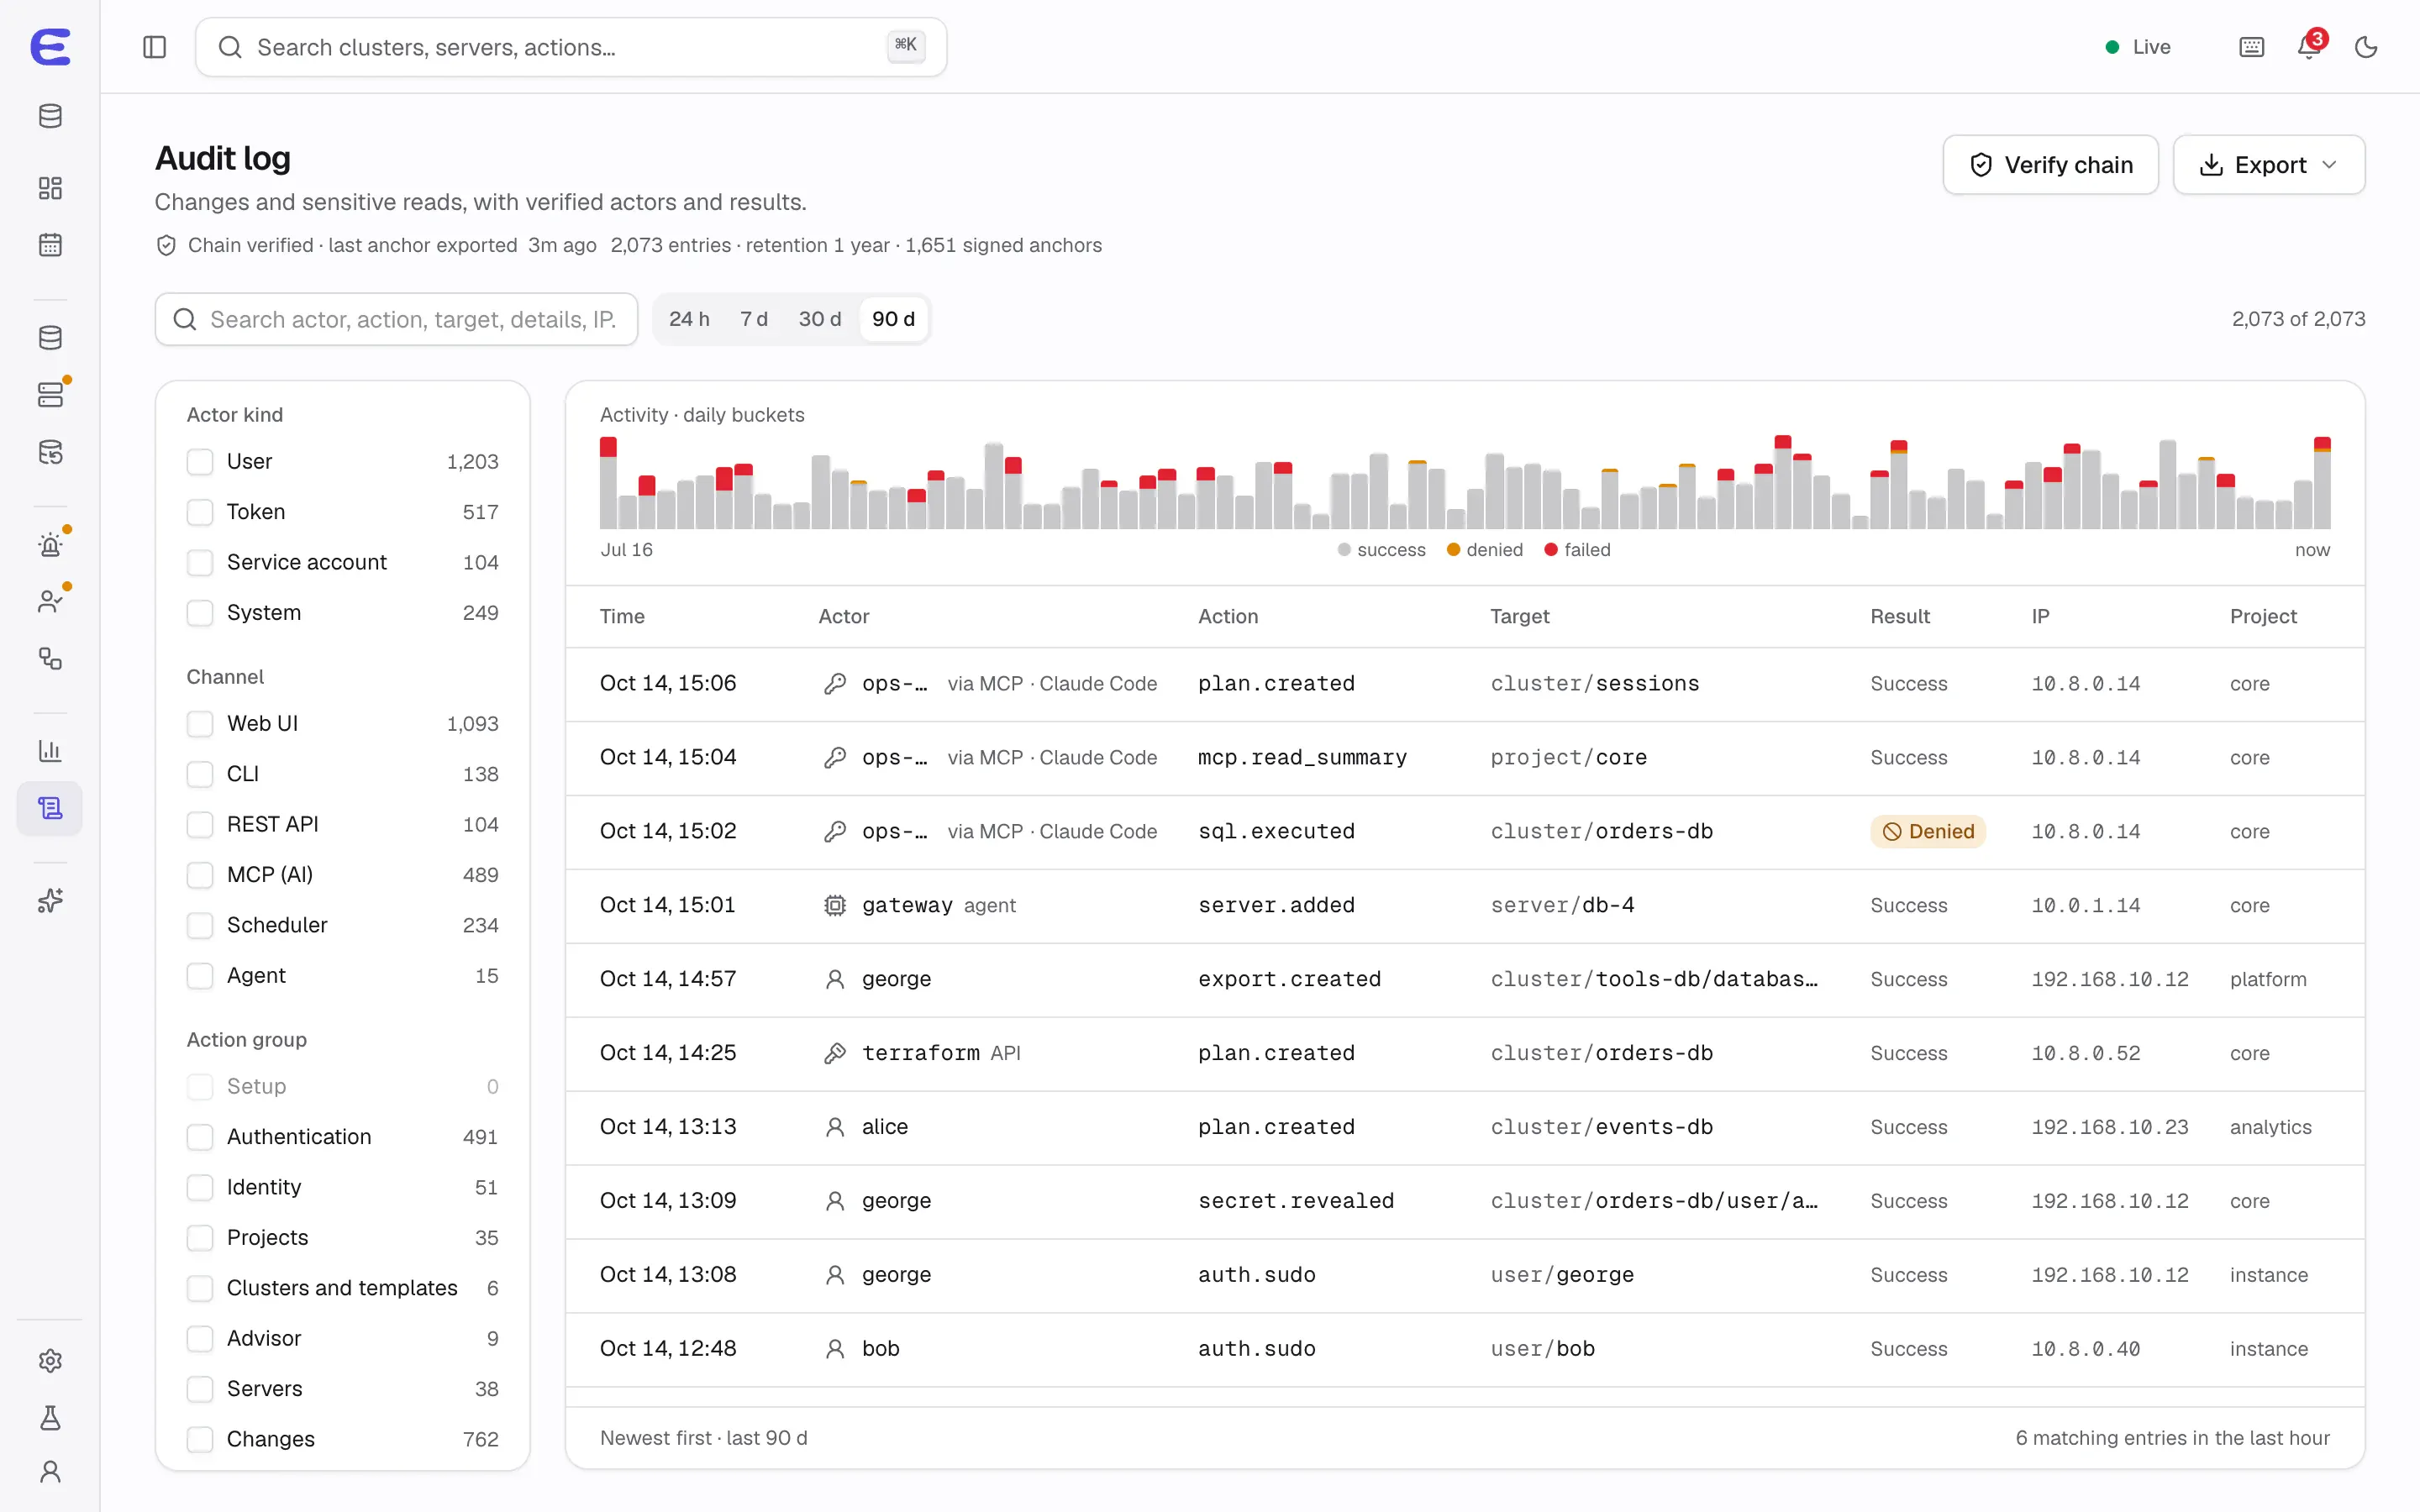Open the analytics bar chart icon

click(50, 751)
